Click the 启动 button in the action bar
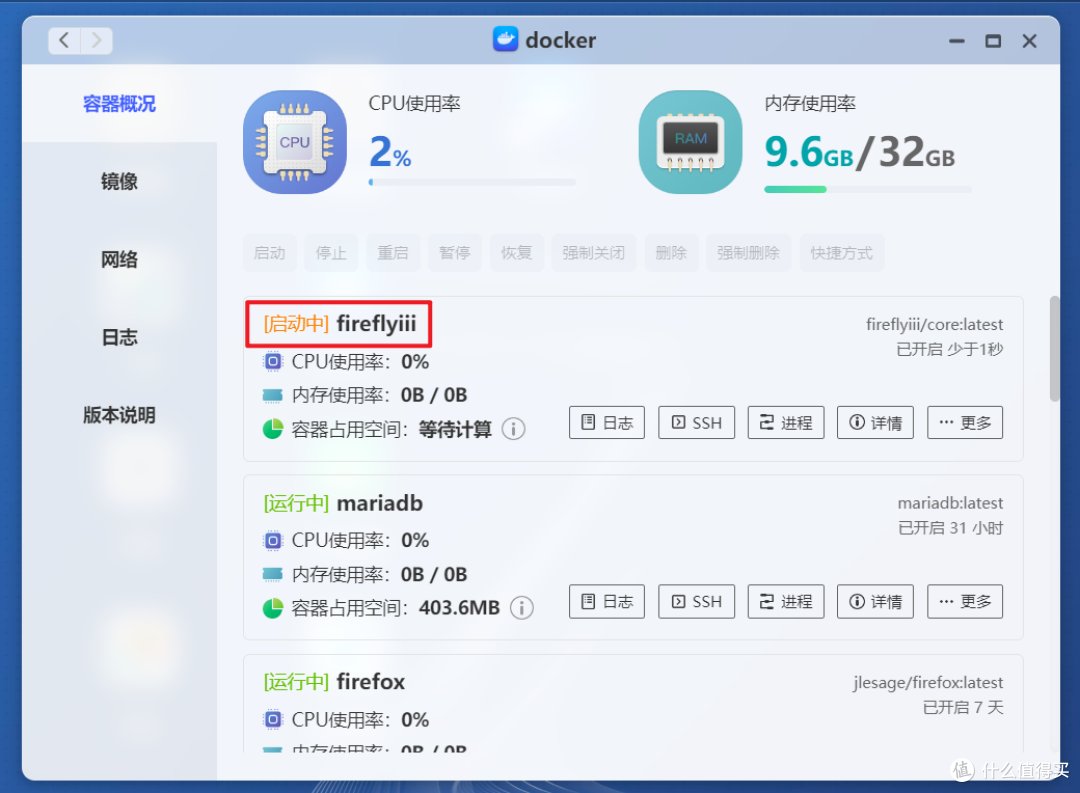This screenshot has height=793, width=1080. coord(269,252)
